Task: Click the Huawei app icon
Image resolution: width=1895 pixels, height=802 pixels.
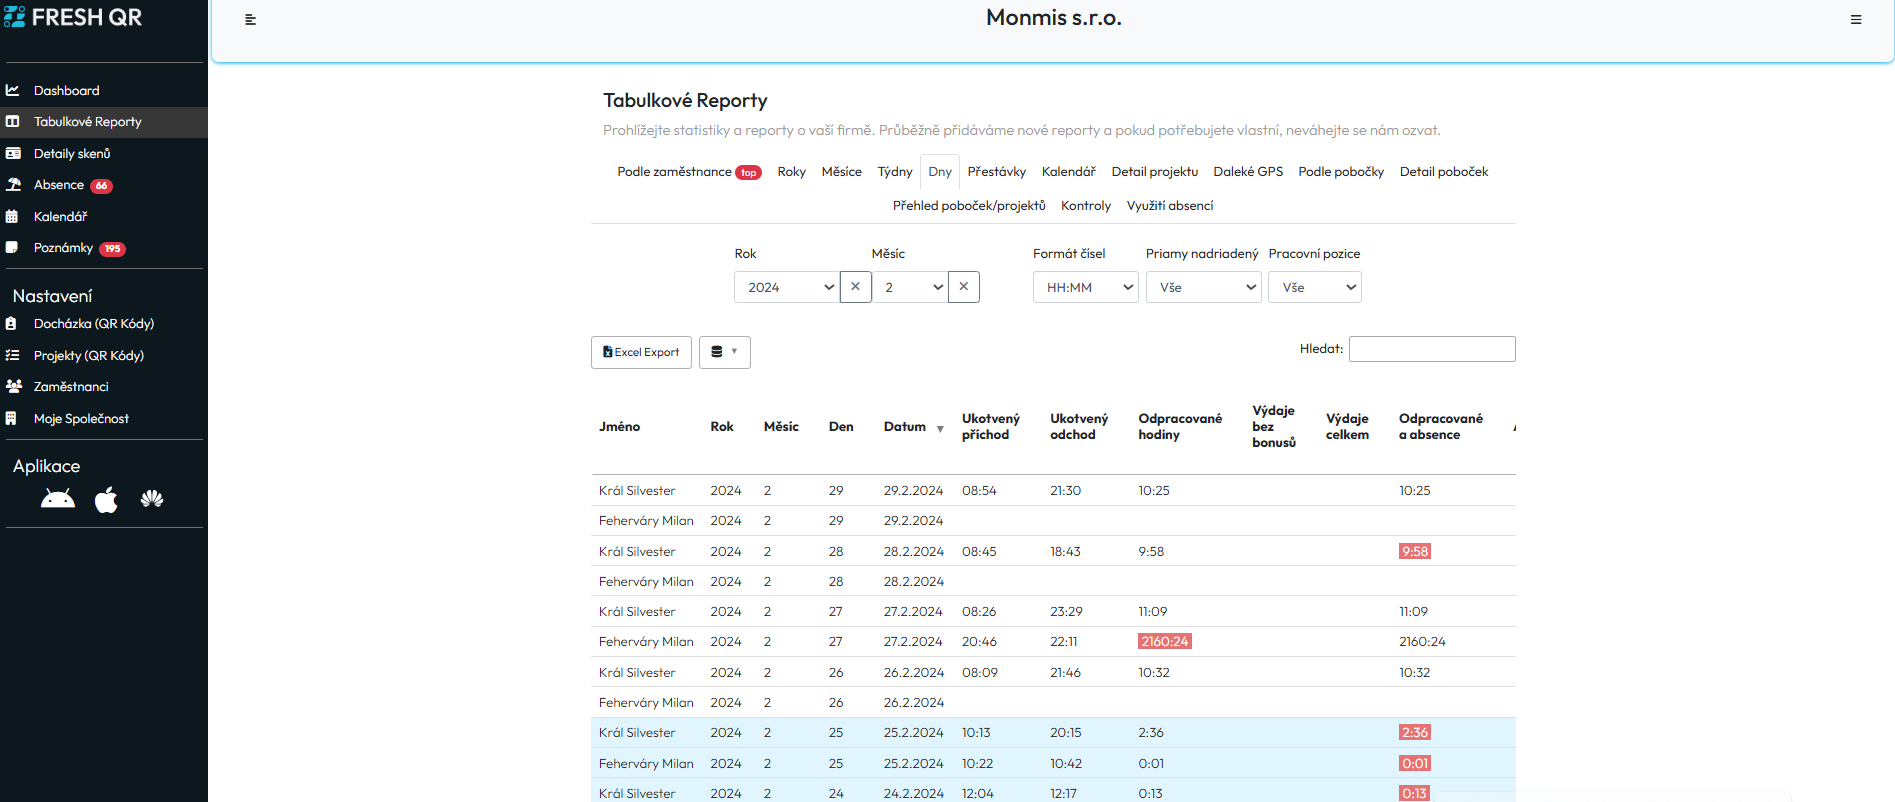Action: (152, 499)
